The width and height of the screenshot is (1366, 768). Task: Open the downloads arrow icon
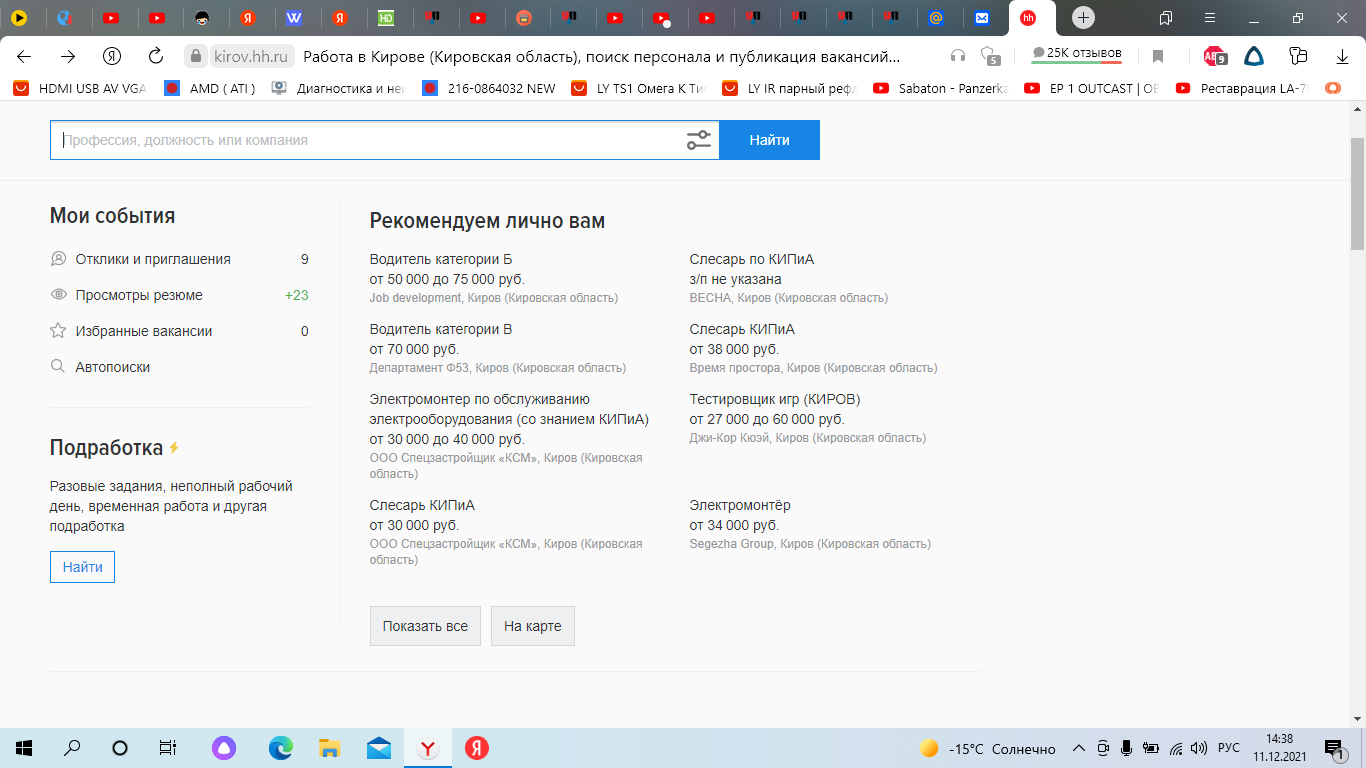coord(1342,56)
